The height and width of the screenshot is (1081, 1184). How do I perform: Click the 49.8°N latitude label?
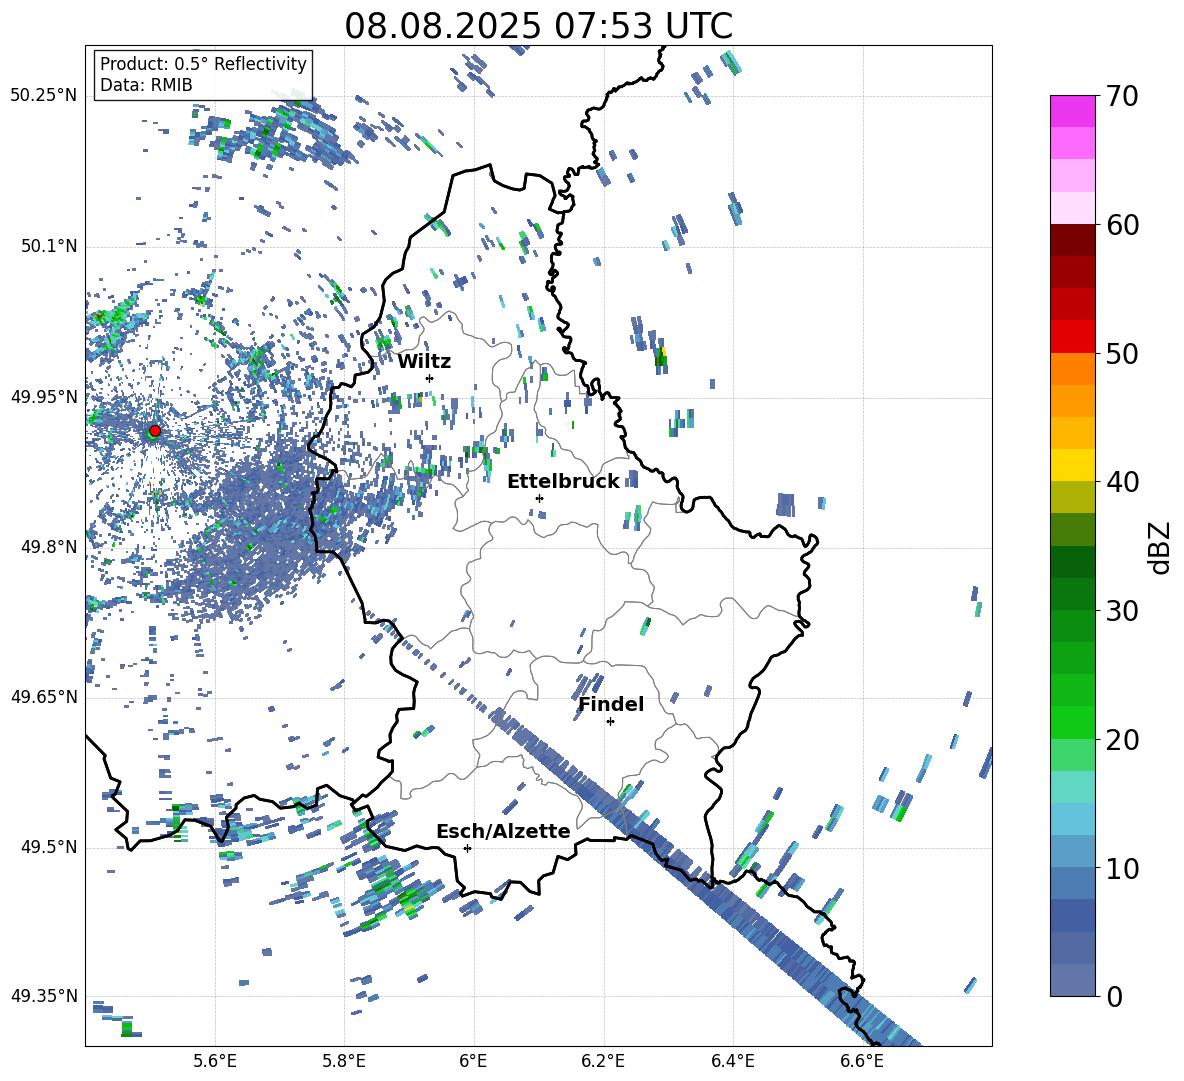pyautogui.click(x=49, y=547)
